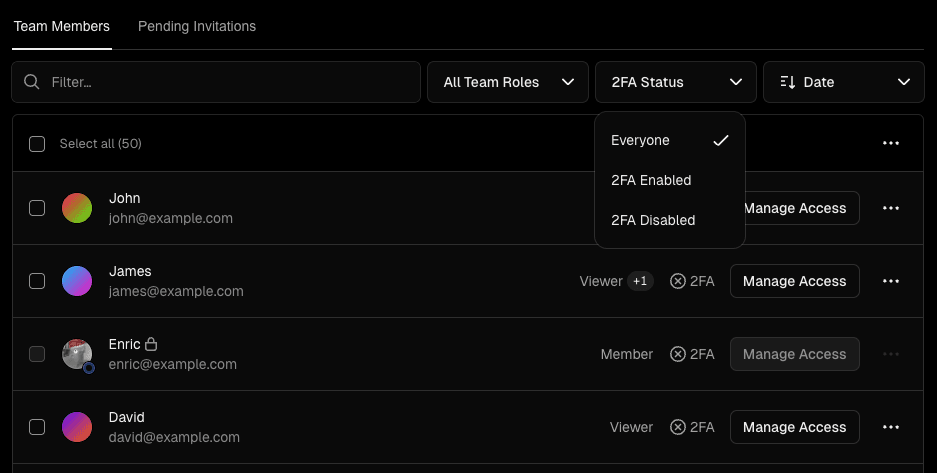Check the box for John
The height and width of the screenshot is (473, 937).
[x=37, y=208]
